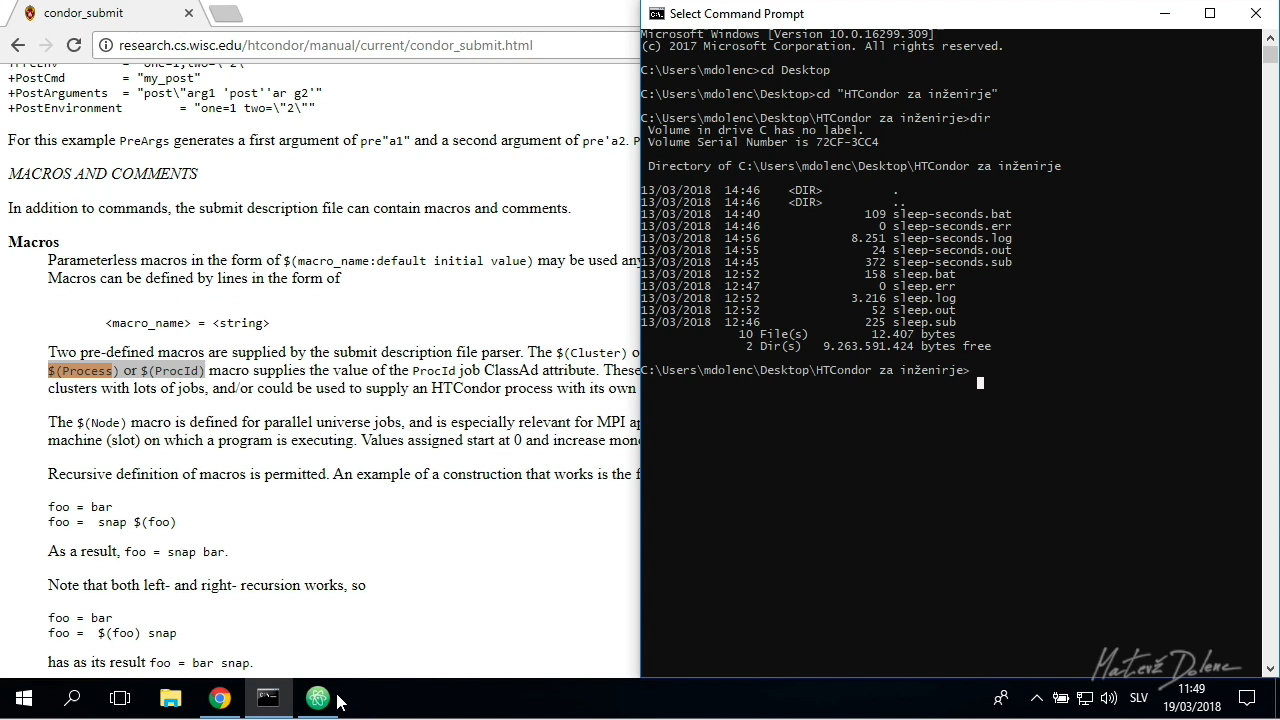Open Command Prompt window system menu icon
Screen dimensions: 1280x720
(x=656, y=13)
